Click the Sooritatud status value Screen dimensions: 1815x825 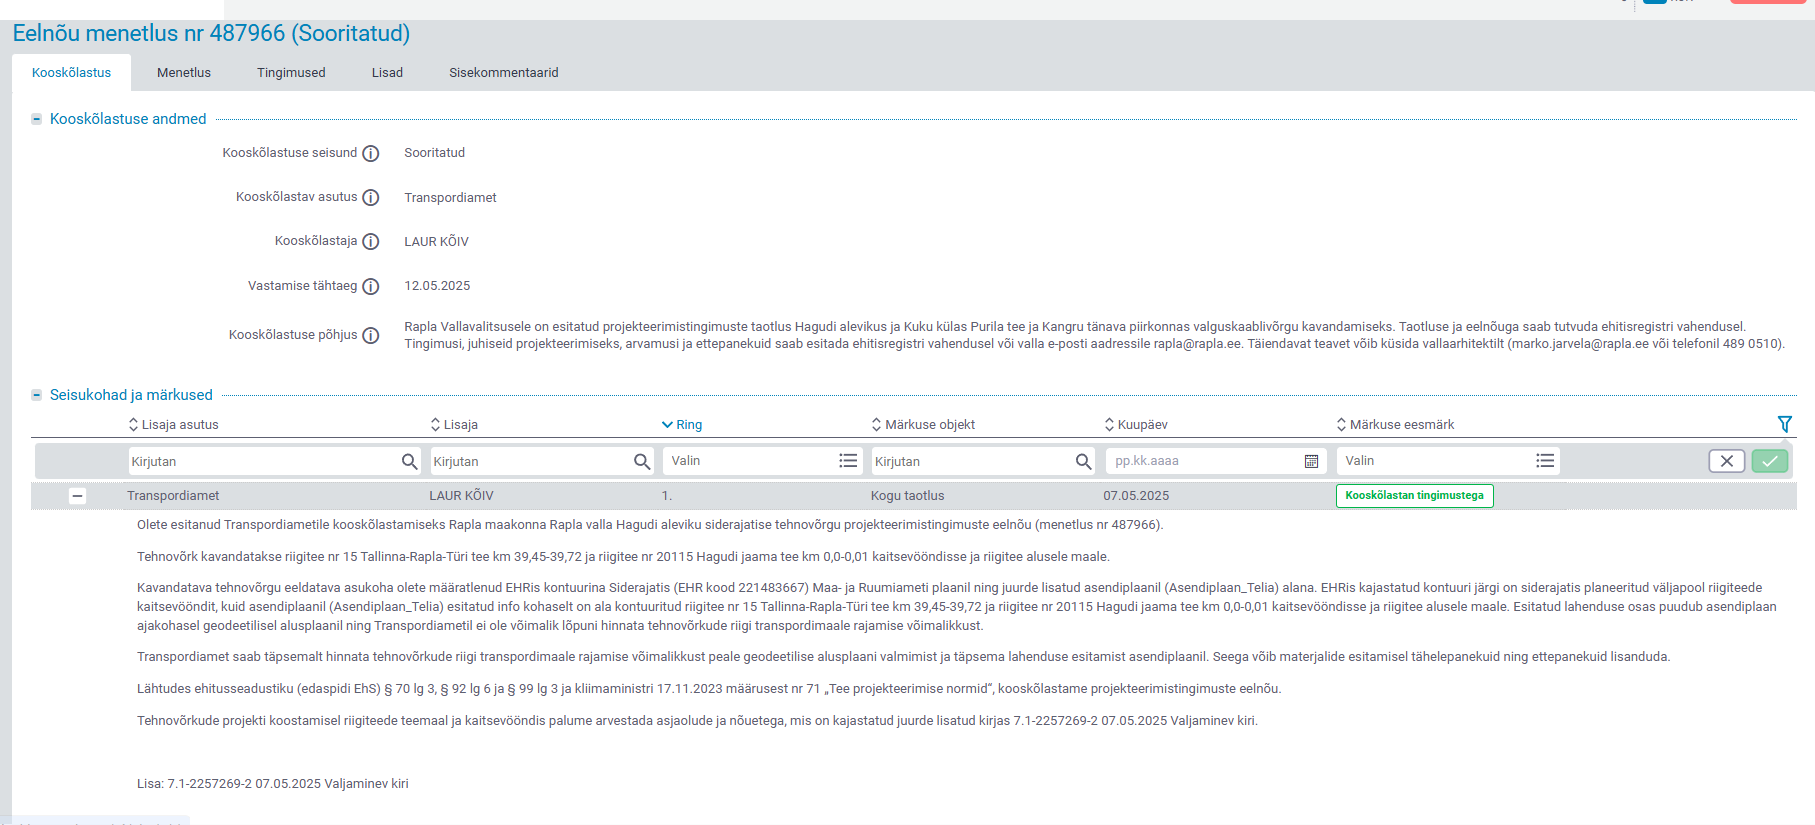coord(434,153)
